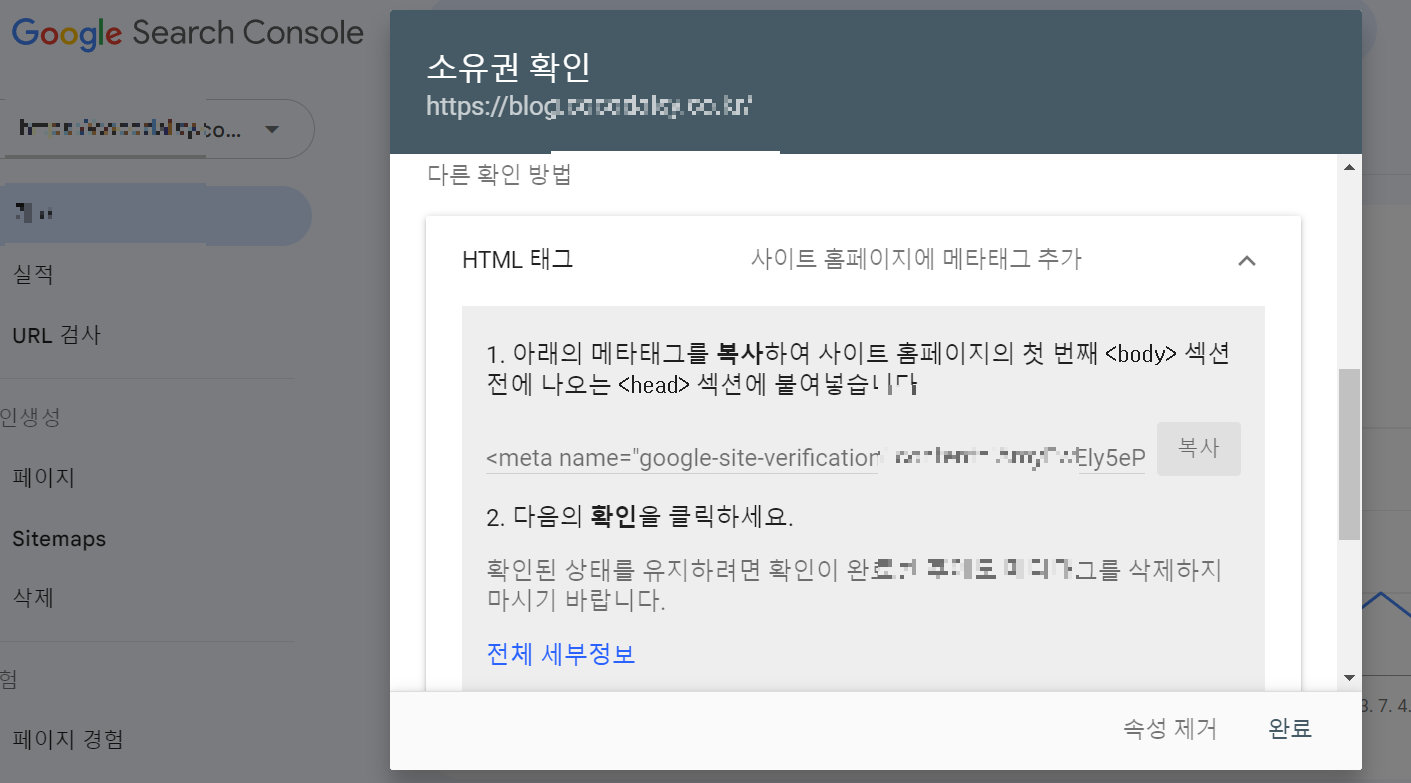Open URL 검사 in the sidebar
1411x783 pixels.
point(56,335)
